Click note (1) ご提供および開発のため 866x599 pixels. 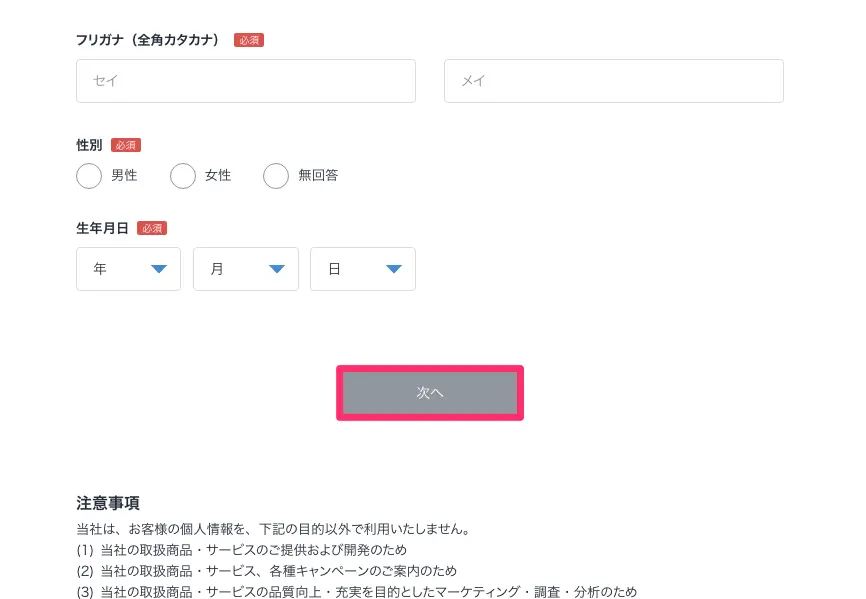(242, 550)
